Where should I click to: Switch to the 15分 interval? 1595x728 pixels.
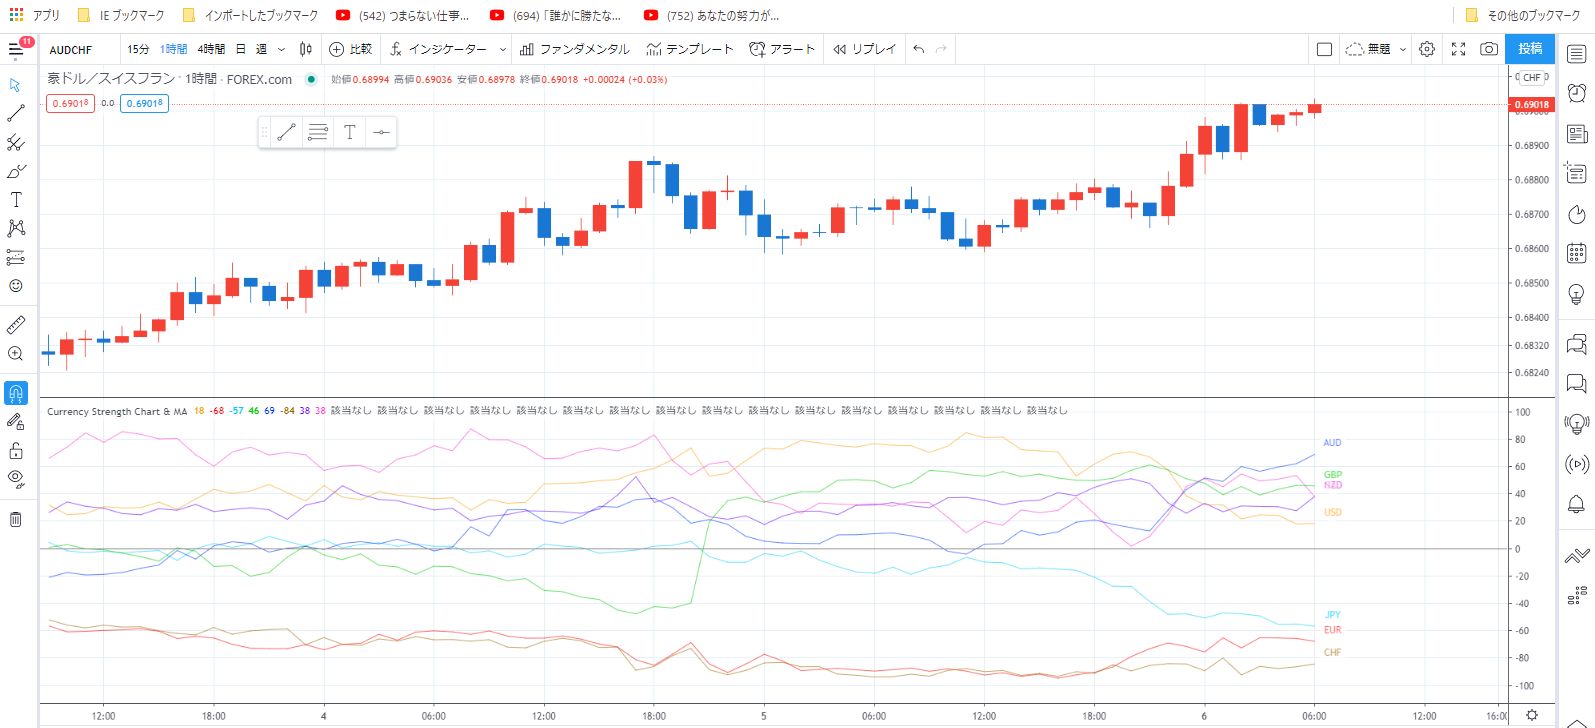pyautogui.click(x=138, y=49)
